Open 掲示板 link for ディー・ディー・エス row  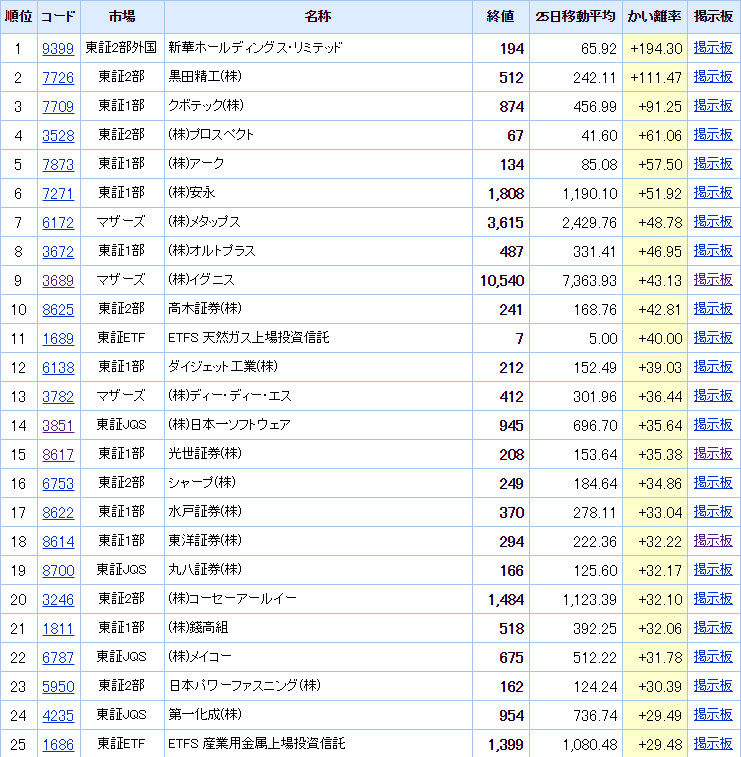point(713,395)
